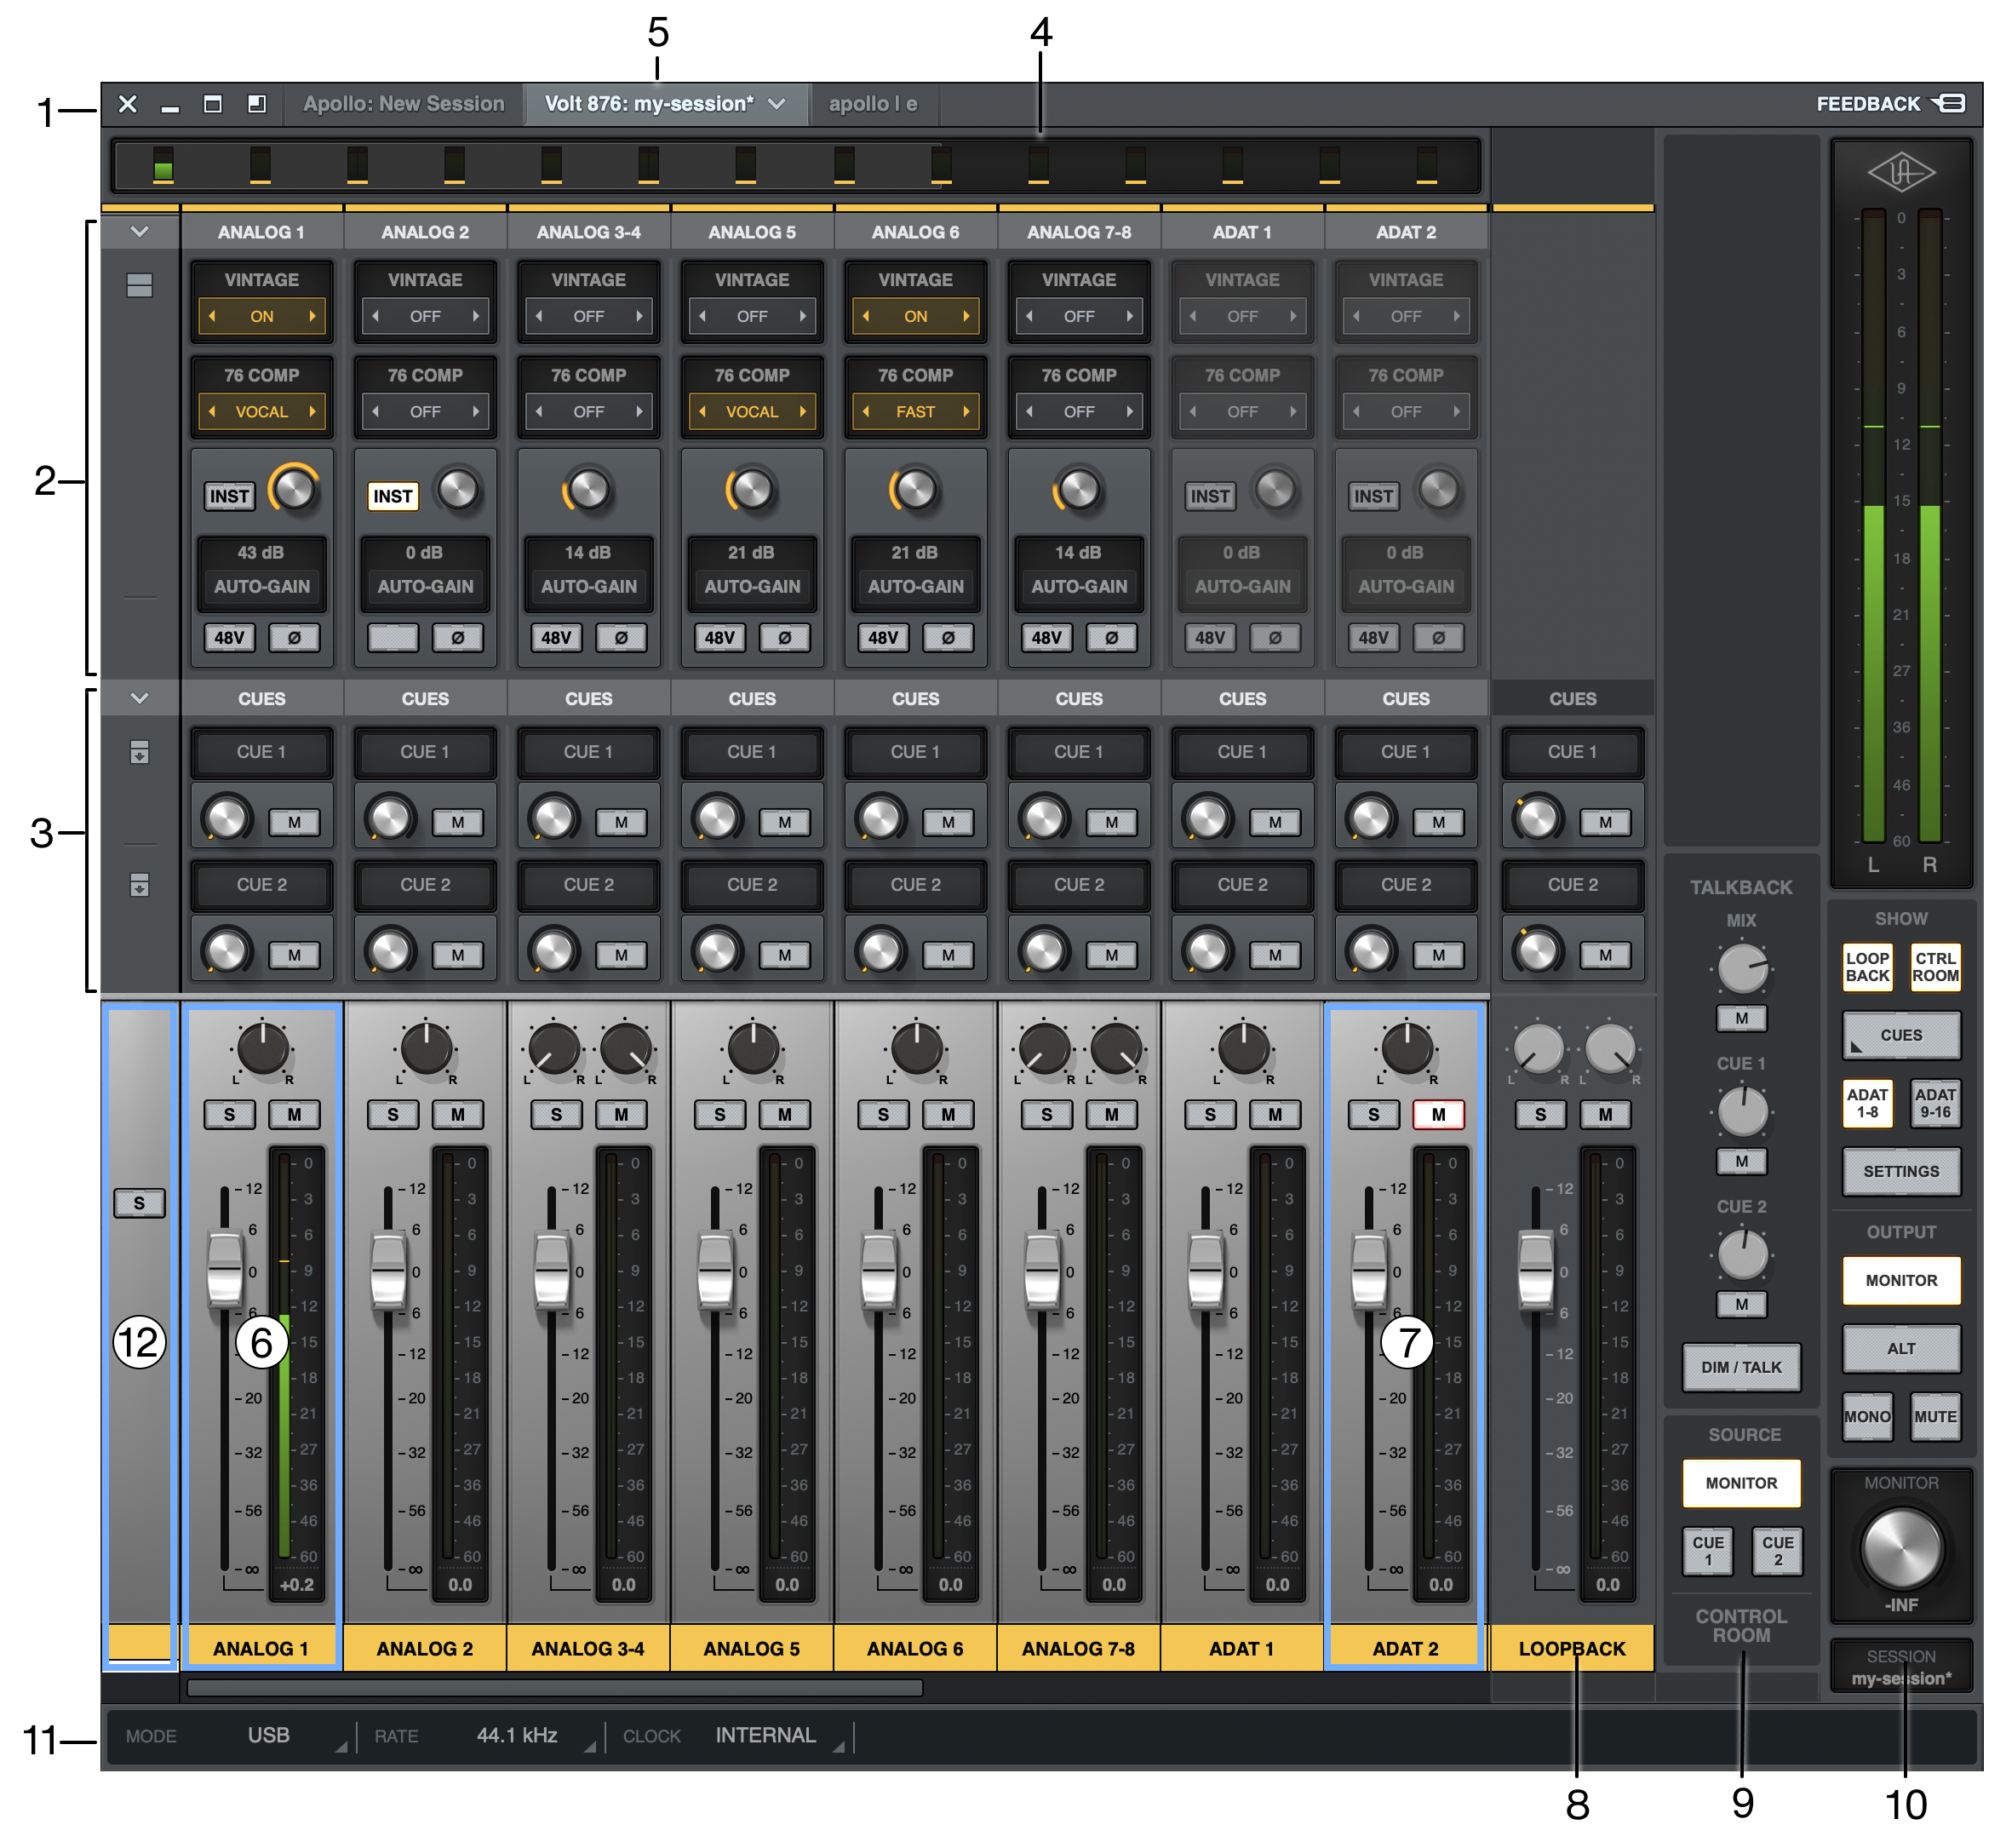This screenshot has height=1848, width=2006.
Task: Invert phase on the Analog 6 channel
Action: click(948, 637)
